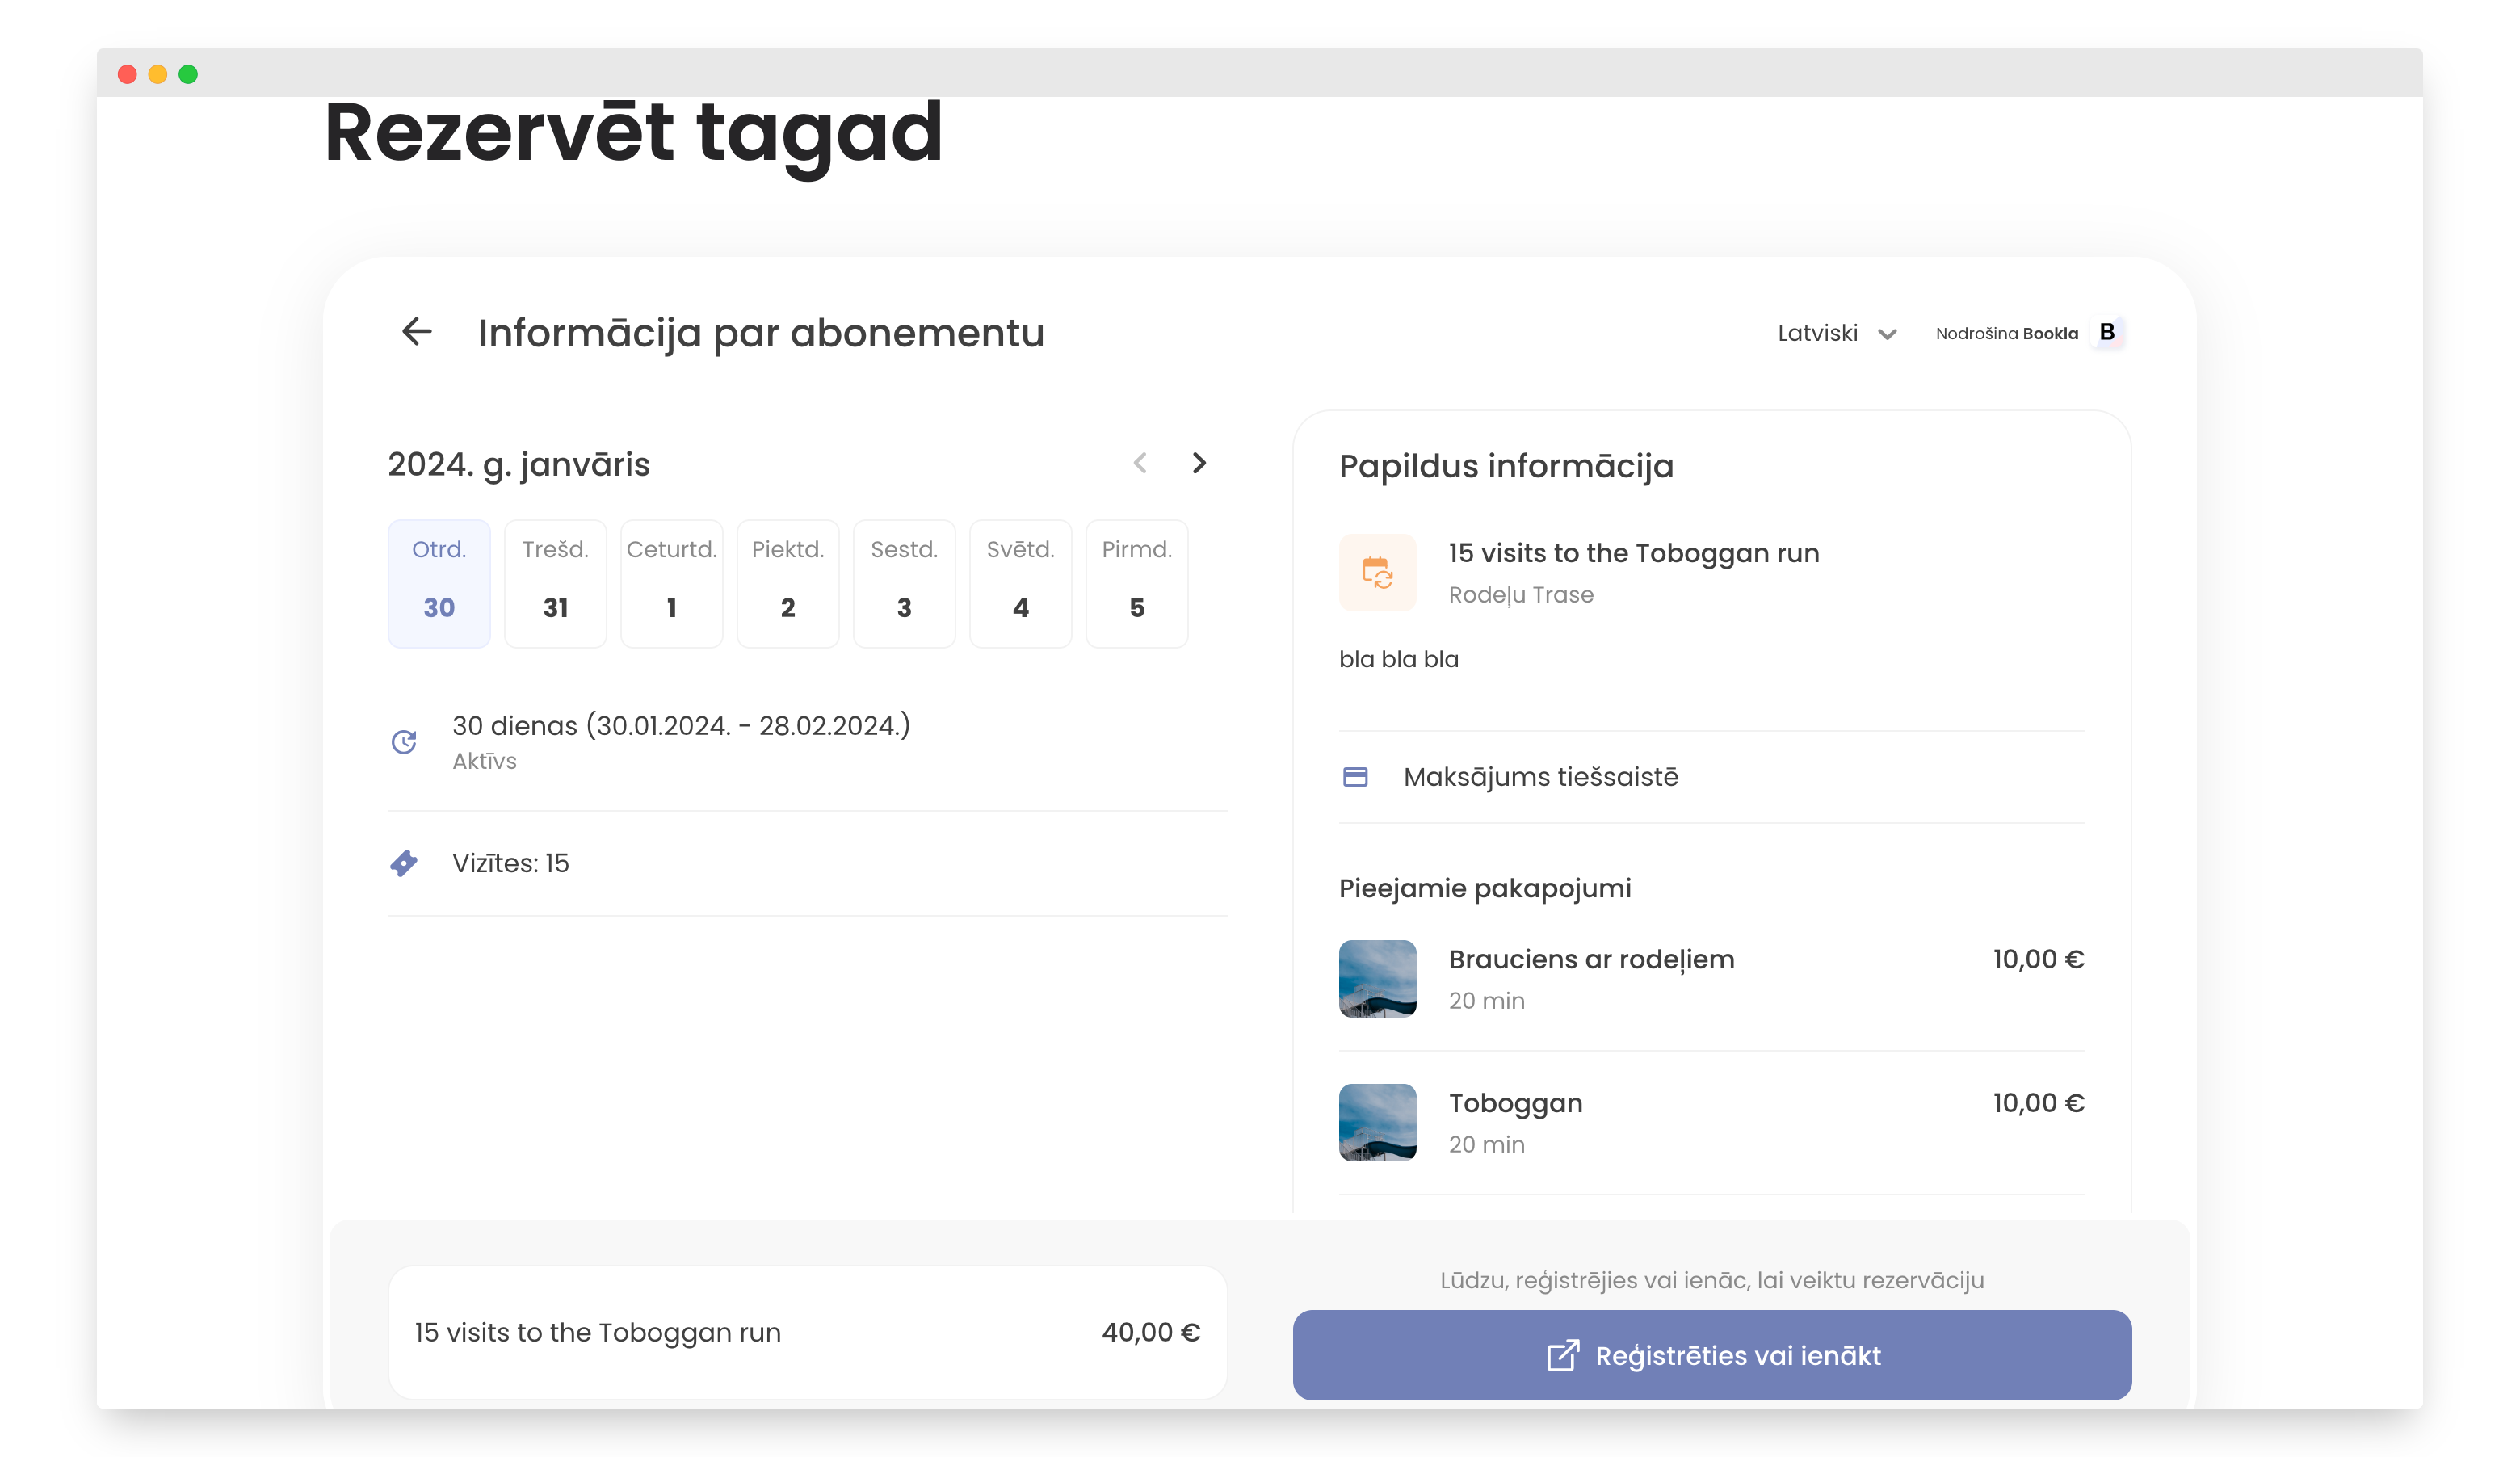
Task: Click the clock icon beside 30 dienas
Action: [x=404, y=741]
